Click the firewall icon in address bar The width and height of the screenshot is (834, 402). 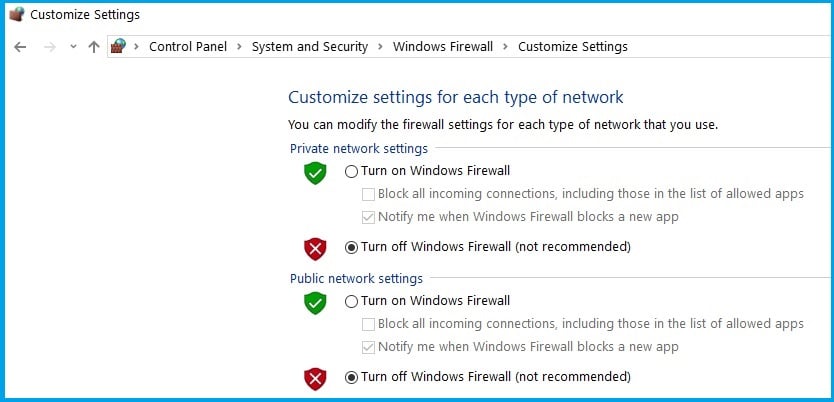(118, 46)
